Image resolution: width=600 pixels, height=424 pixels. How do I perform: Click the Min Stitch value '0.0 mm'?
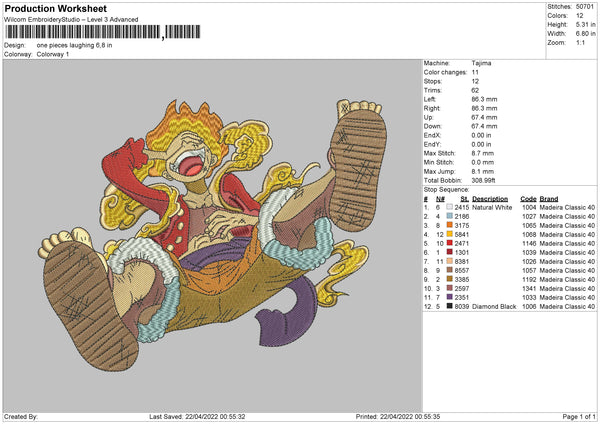tap(483, 162)
